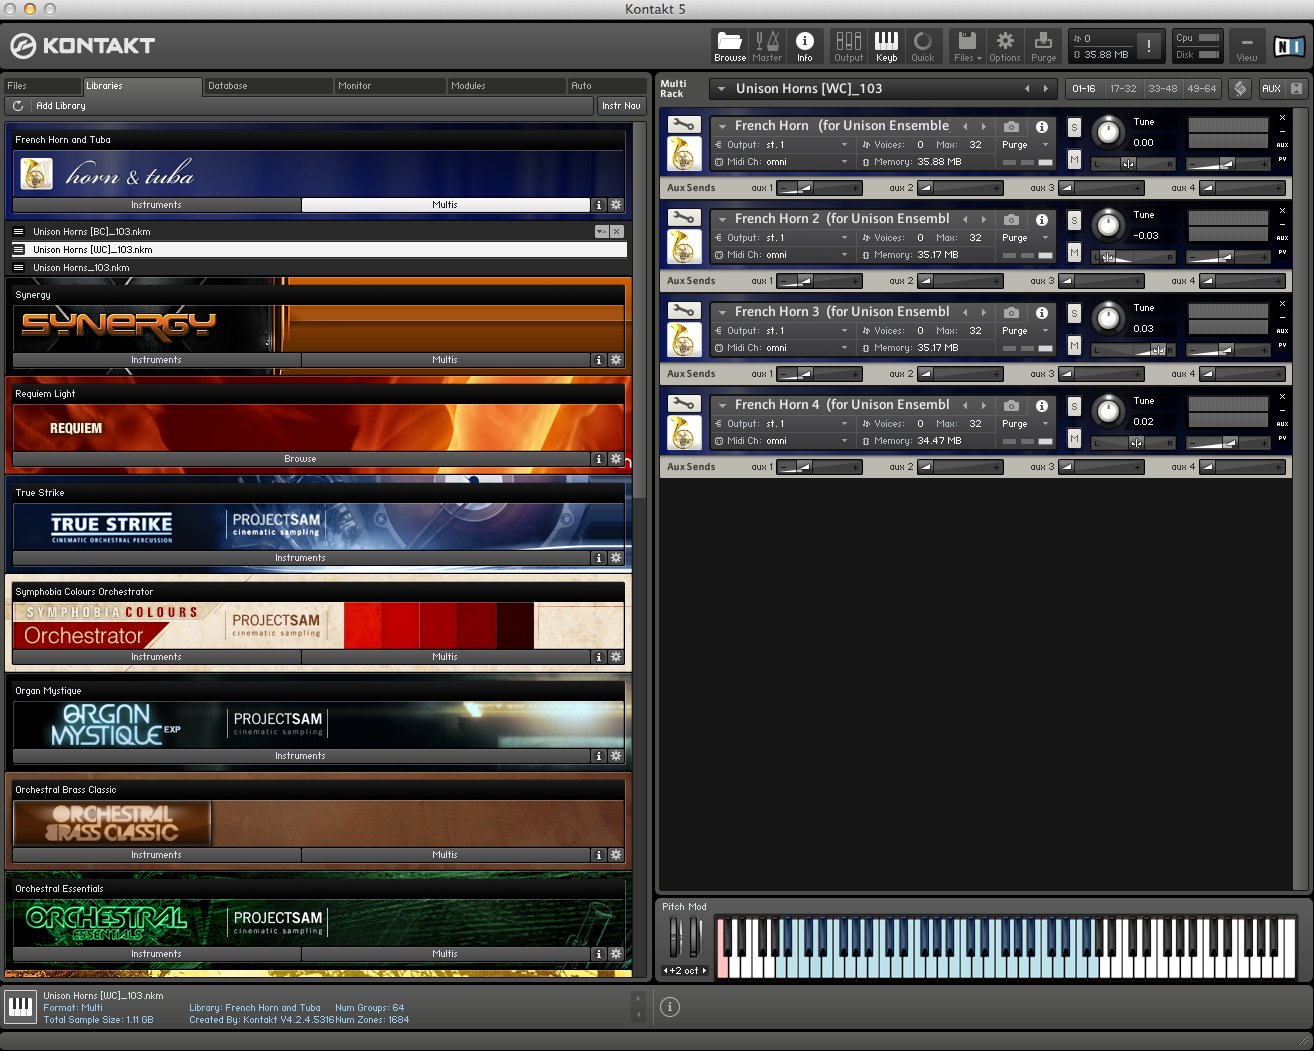Switch to the Modules tab
Screen dimensions: 1314x1051
[x=506, y=86]
